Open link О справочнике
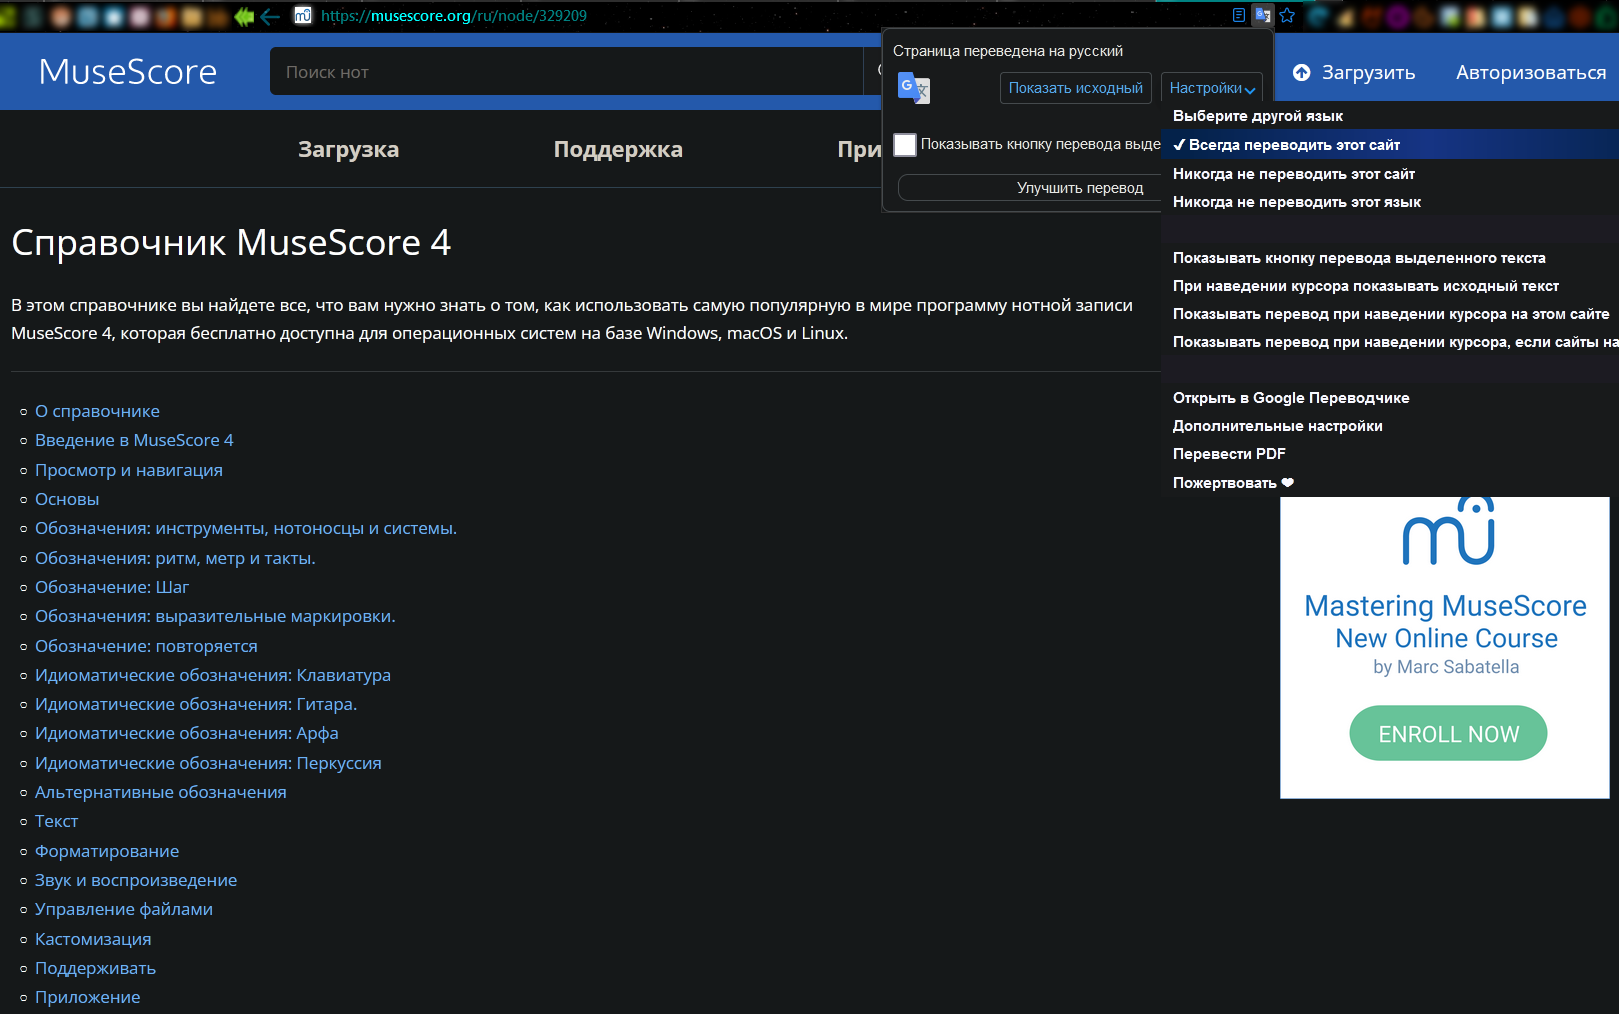The width and height of the screenshot is (1619, 1014). click(x=97, y=411)
